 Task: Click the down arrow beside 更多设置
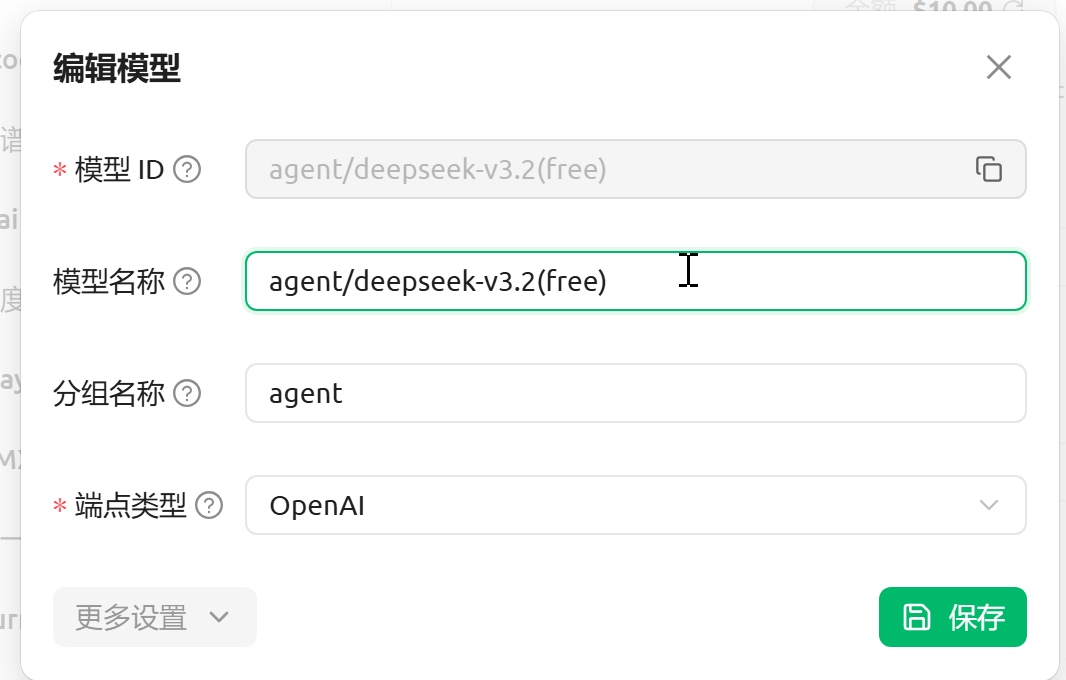click(220, 617)
